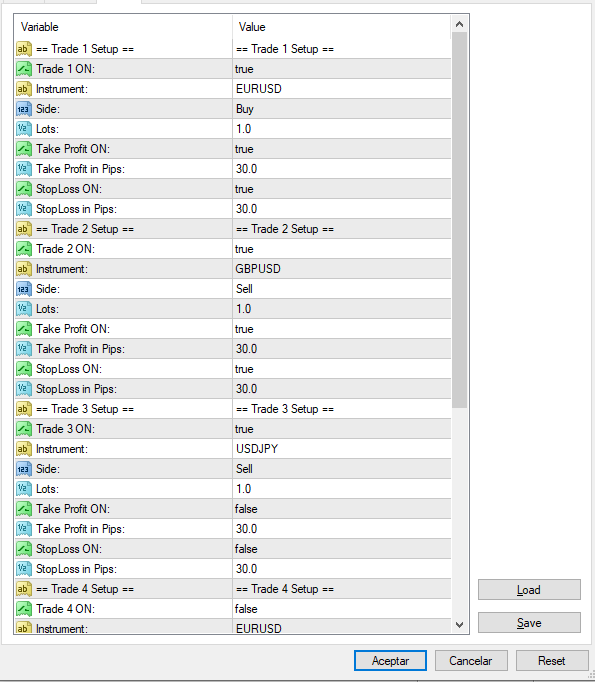This screenshot has height=682, width=595.
Task: Toggle the Trade 1 ON value 'true'
Action: (342, 69)
